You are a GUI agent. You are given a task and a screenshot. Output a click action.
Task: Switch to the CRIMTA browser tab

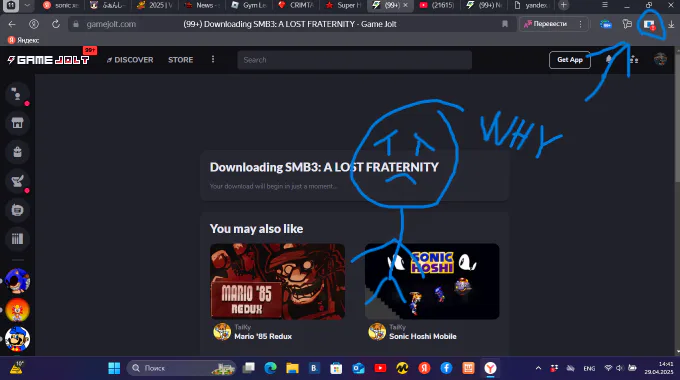[296, 5]
